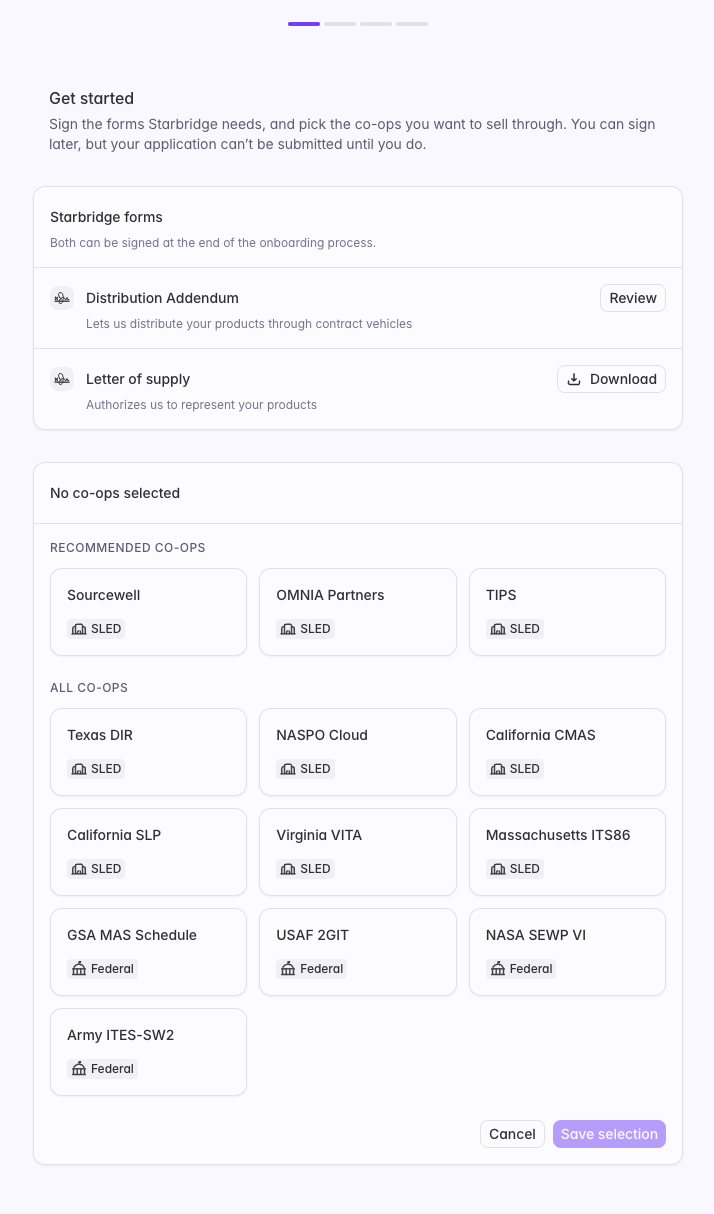
Task: Click the 'Starbridge forms' heading
Action: 106,217
